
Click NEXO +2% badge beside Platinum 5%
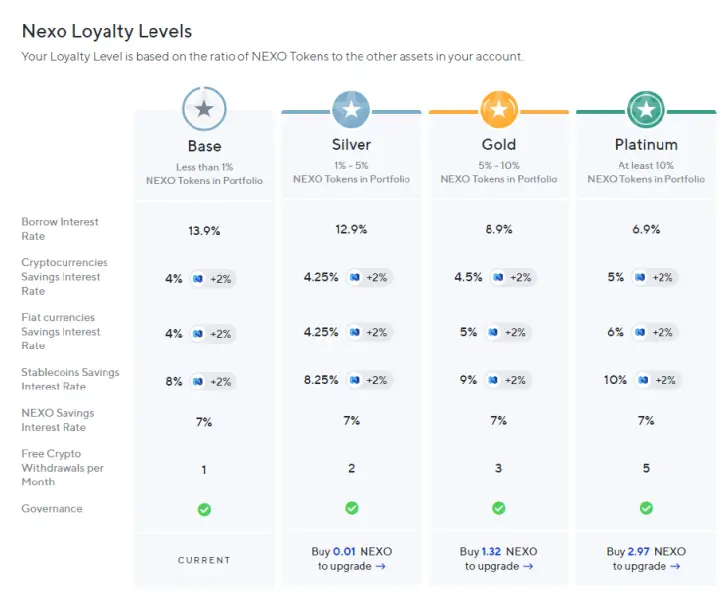(655, 277)
